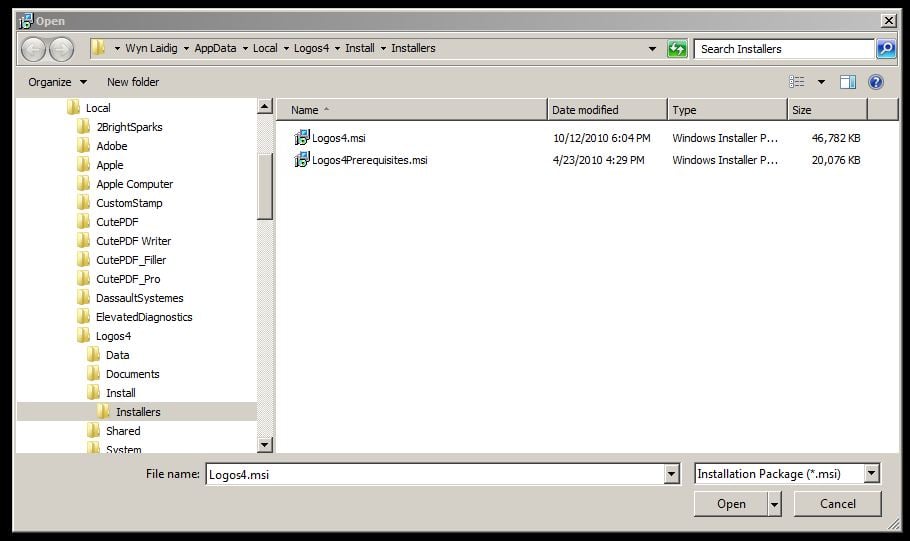The image size is (910, 541).
Task: Click Wyn Laidig in the breadcrumb path
Action: click(151, 48)
